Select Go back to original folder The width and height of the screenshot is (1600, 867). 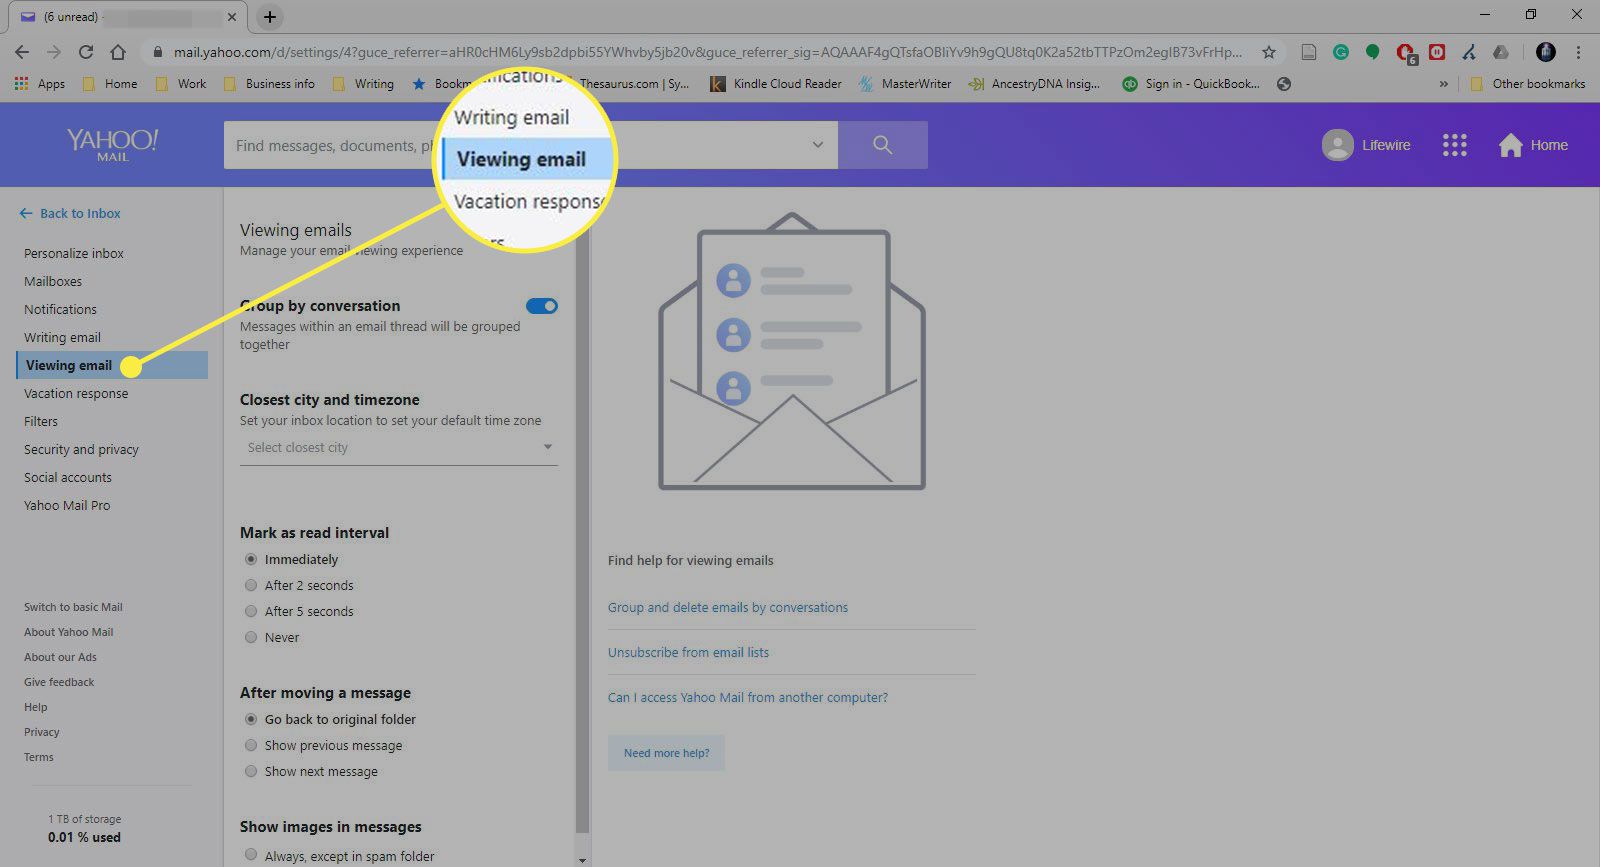click(x=251, y=719)
